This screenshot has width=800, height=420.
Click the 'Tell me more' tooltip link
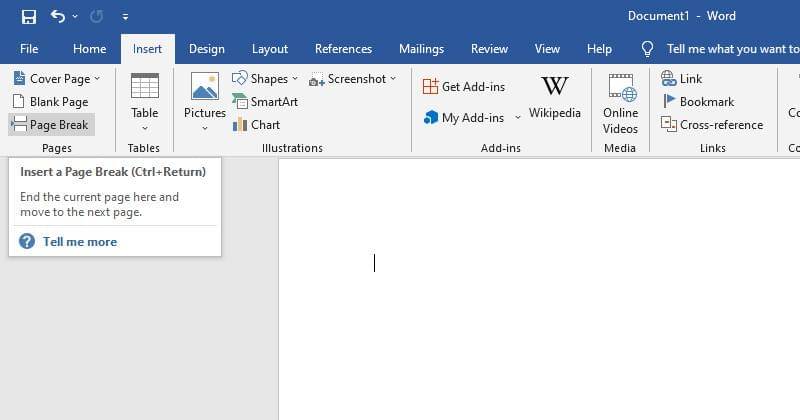79,242
